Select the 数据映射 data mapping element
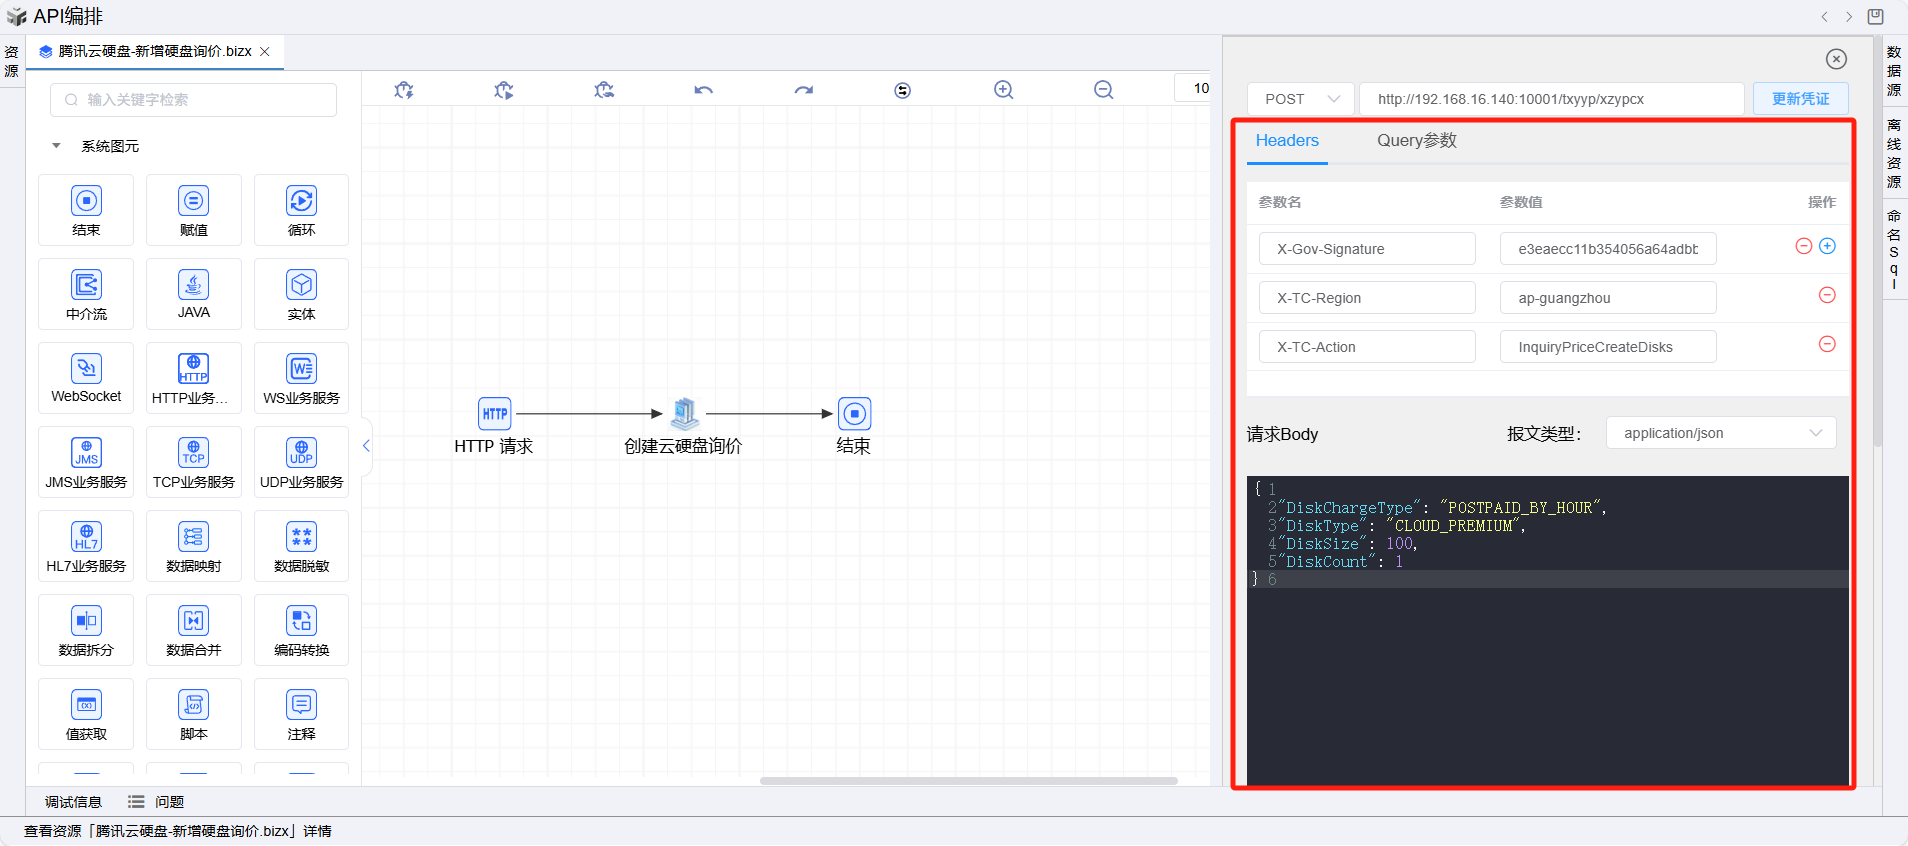 pos(194,546)
